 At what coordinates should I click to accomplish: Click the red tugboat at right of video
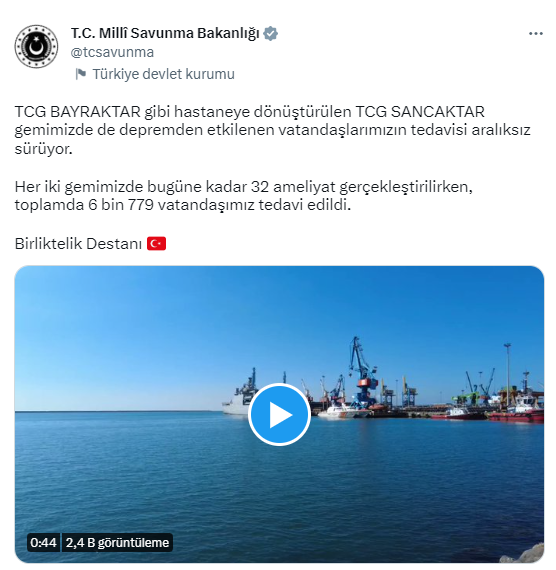coord(516,411)
